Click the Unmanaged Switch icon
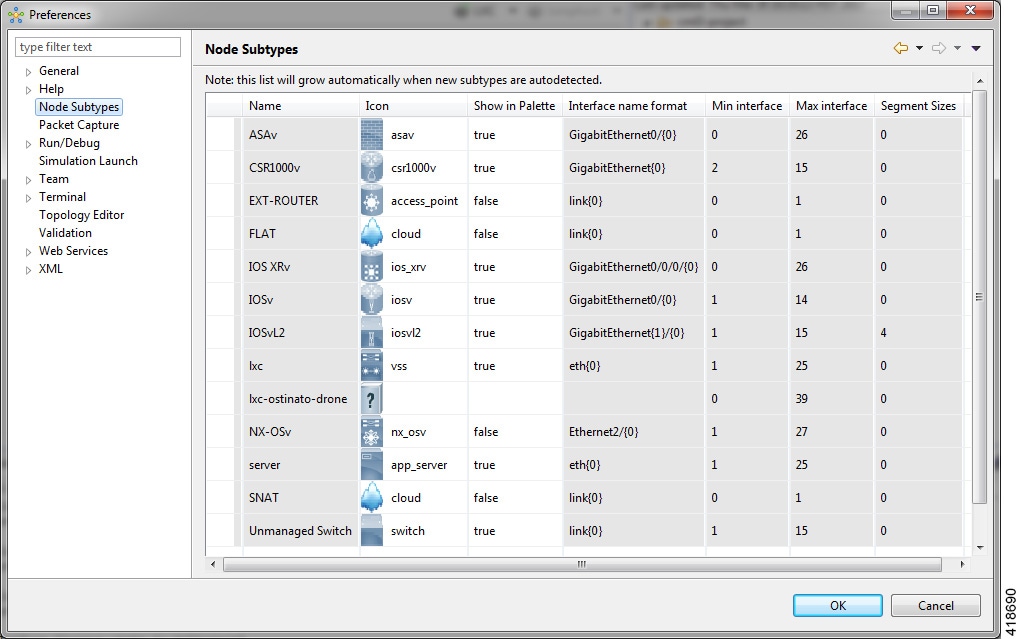This screenshot has height=639, width=1018. [x=372, y=531]
